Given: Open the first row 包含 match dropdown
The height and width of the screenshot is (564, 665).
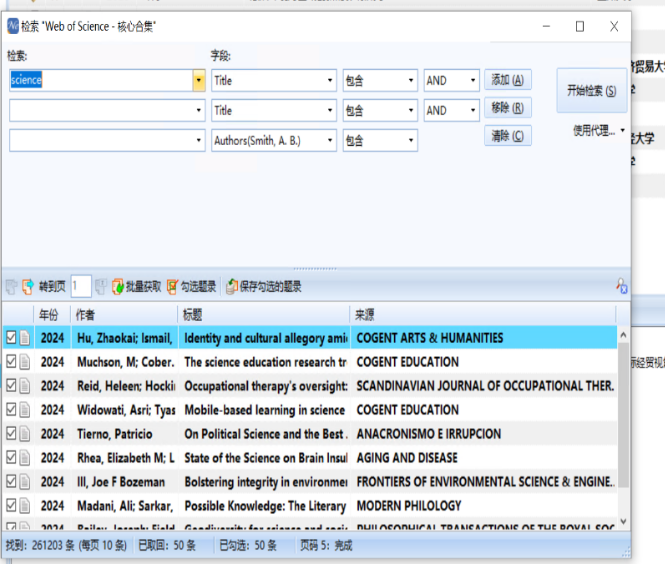Looking at the screenshot, I should point(411,81).
